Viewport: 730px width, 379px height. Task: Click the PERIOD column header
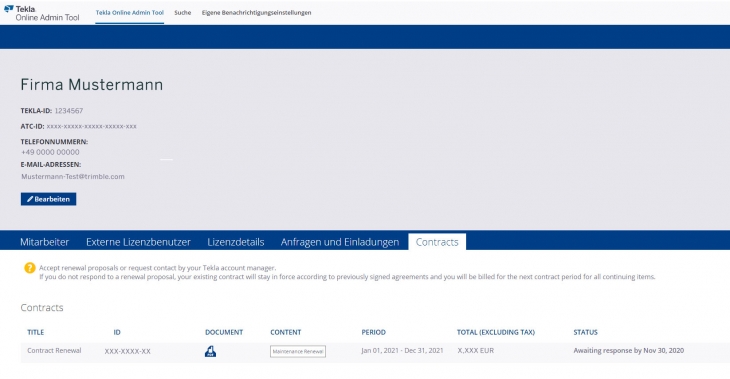click(x=374, y=332)
